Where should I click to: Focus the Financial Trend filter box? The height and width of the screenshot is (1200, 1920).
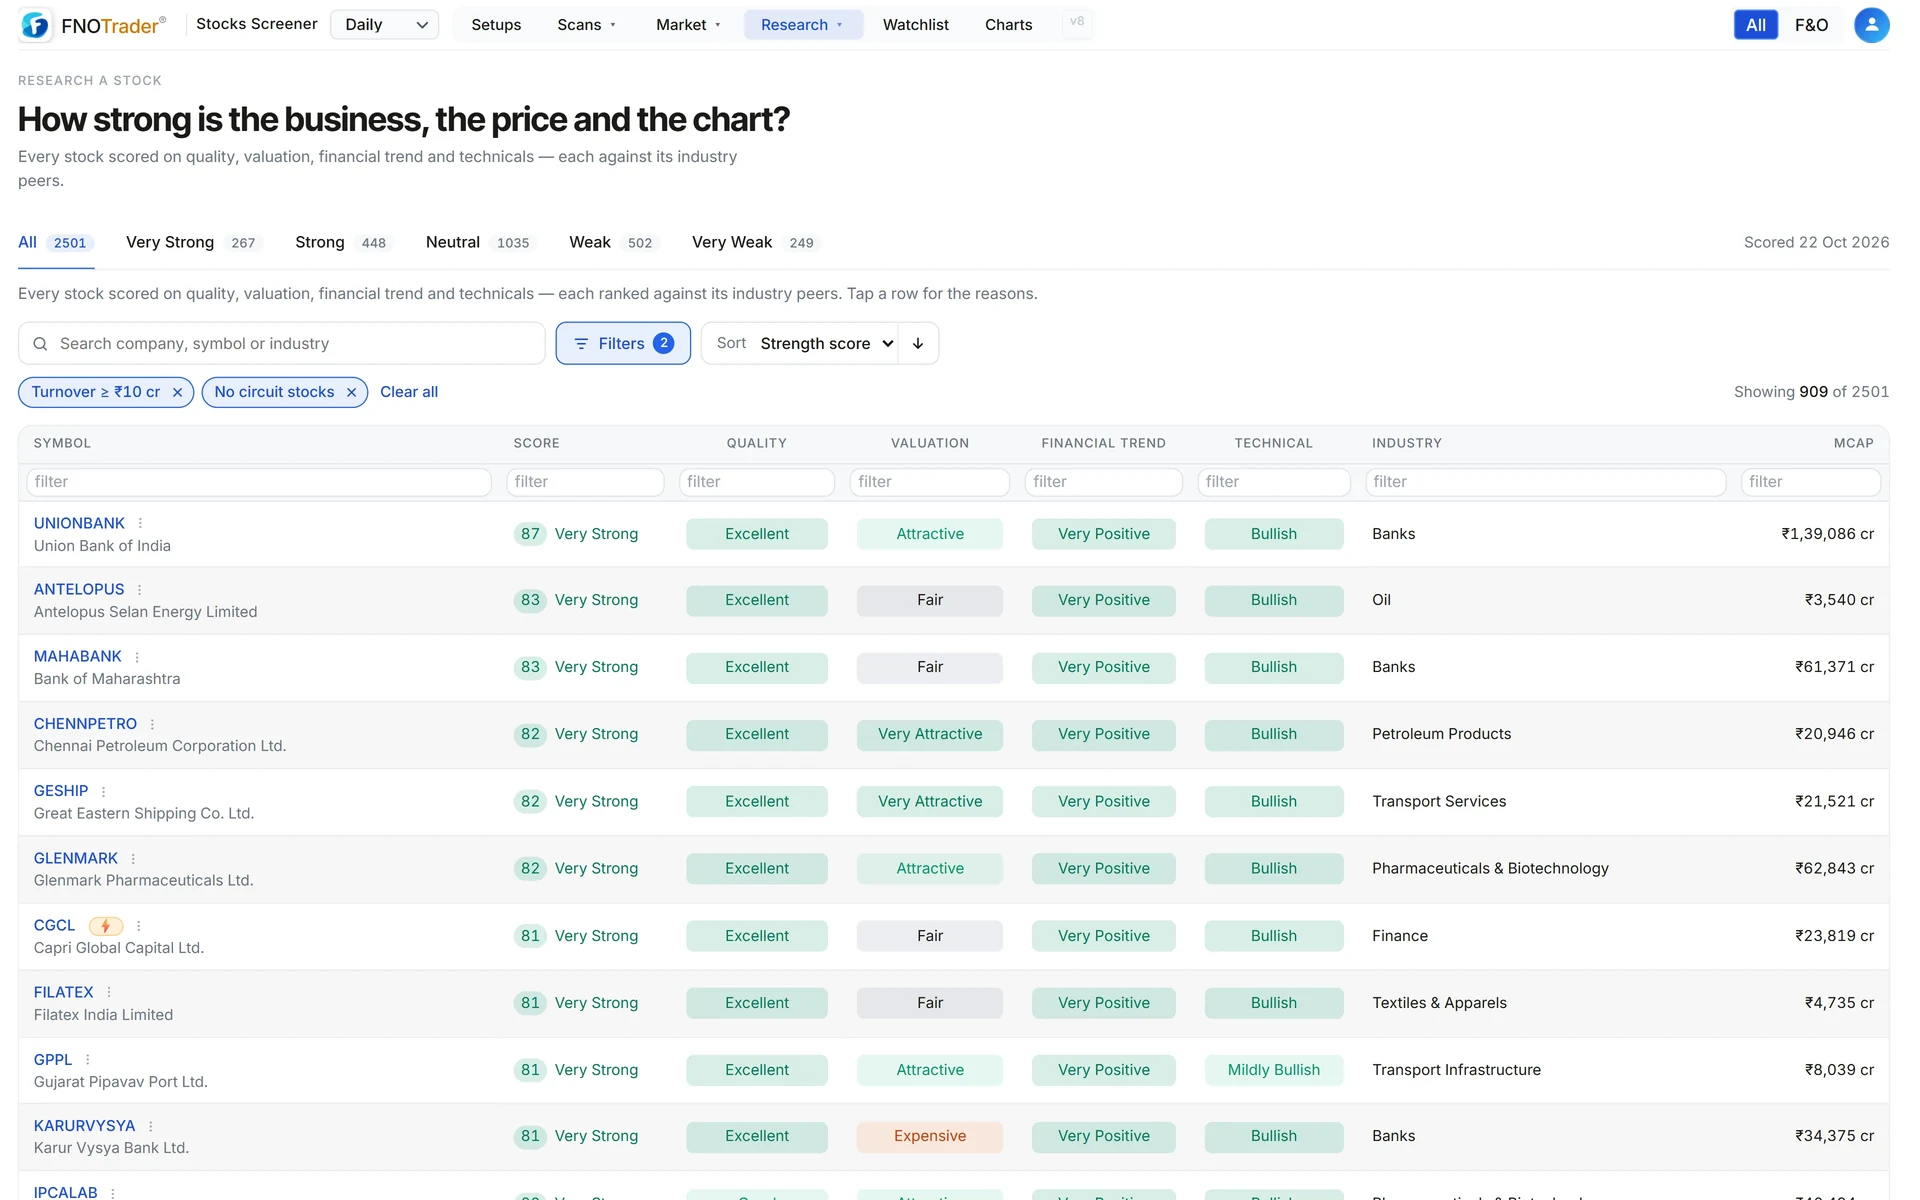pyautogui.click(x=1104, y=482)
